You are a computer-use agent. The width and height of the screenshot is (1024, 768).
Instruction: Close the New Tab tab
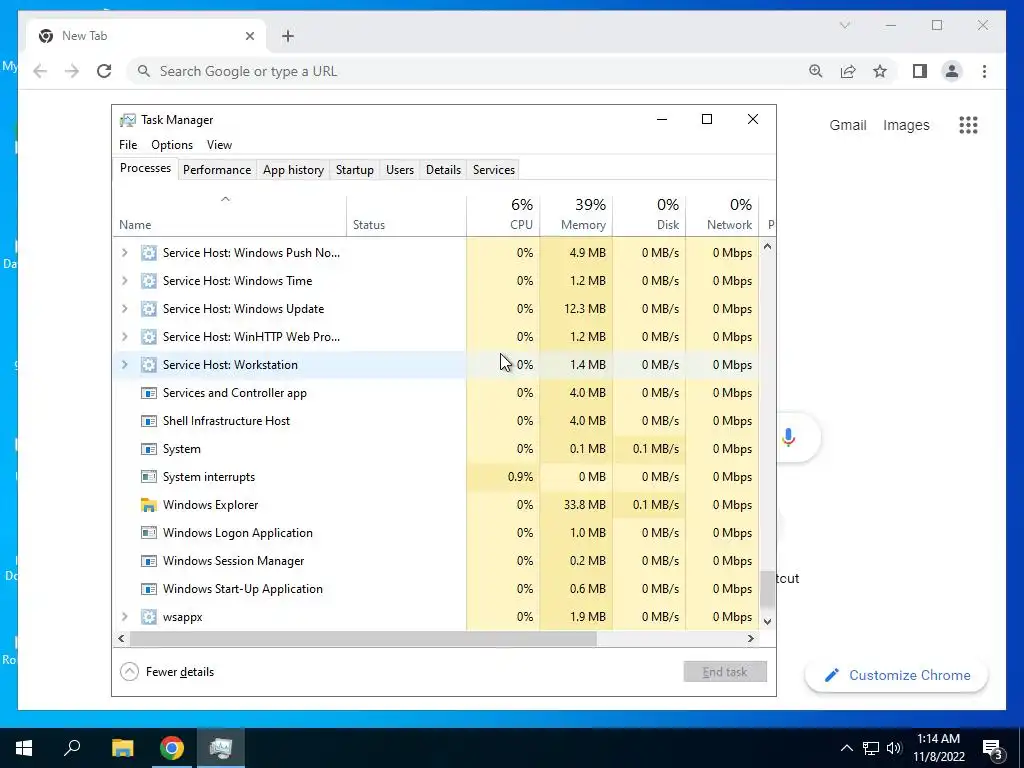(x=249, y=36)
